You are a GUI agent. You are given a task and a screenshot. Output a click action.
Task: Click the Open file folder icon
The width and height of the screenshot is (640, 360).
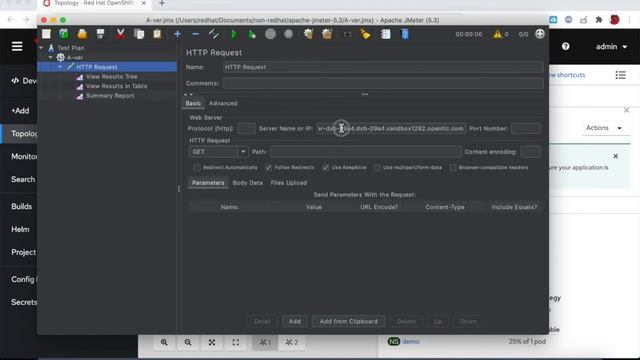[x=82, y=34]
